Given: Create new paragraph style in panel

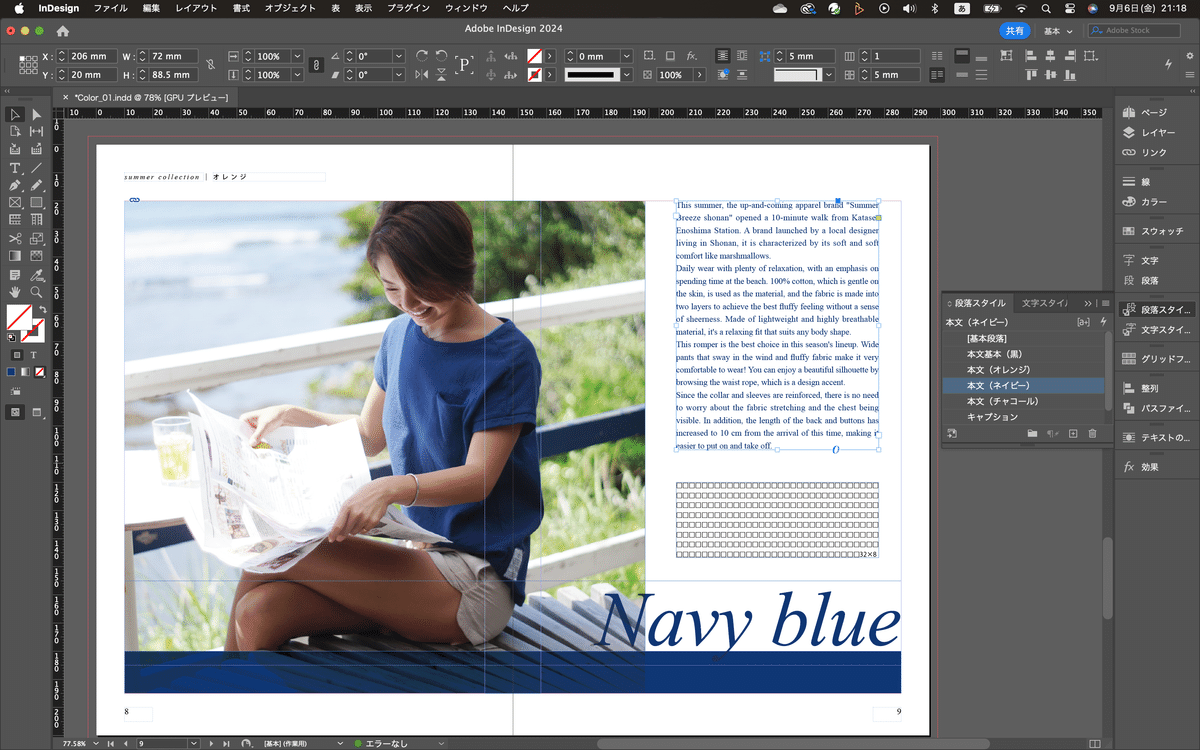Looking at the screenshot, I should [x=1073, y=433].
